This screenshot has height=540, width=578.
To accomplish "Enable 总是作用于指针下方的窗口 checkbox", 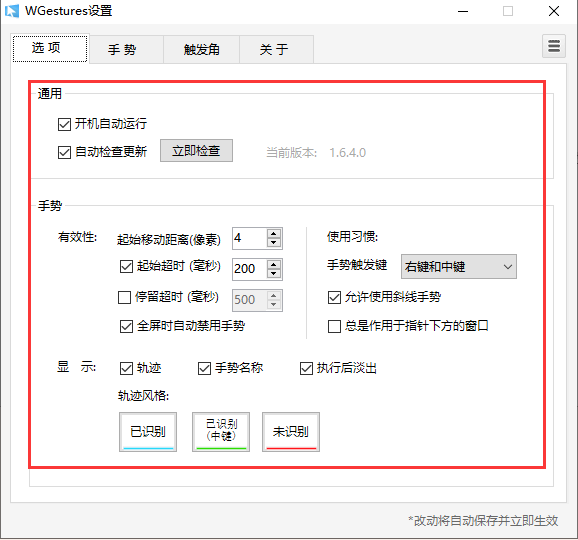I will (334, 326).
